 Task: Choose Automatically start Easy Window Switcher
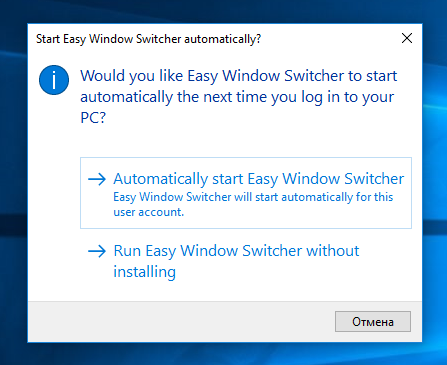(246, 193)
